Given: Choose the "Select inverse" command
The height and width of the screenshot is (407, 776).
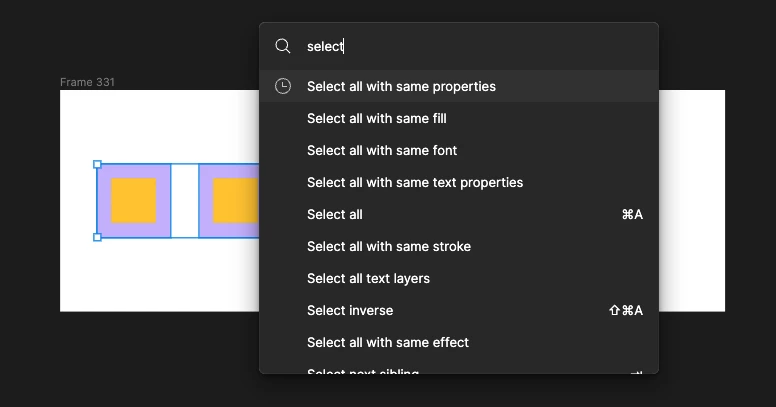Looking at the screenshot, I should [459, 310].
